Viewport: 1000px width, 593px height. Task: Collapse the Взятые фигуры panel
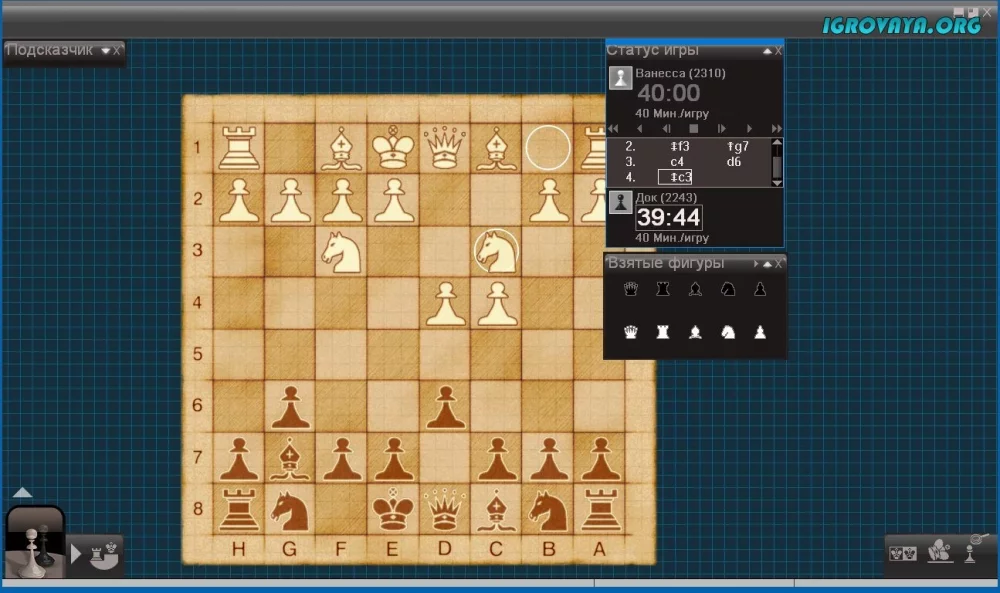click(766, 264)
